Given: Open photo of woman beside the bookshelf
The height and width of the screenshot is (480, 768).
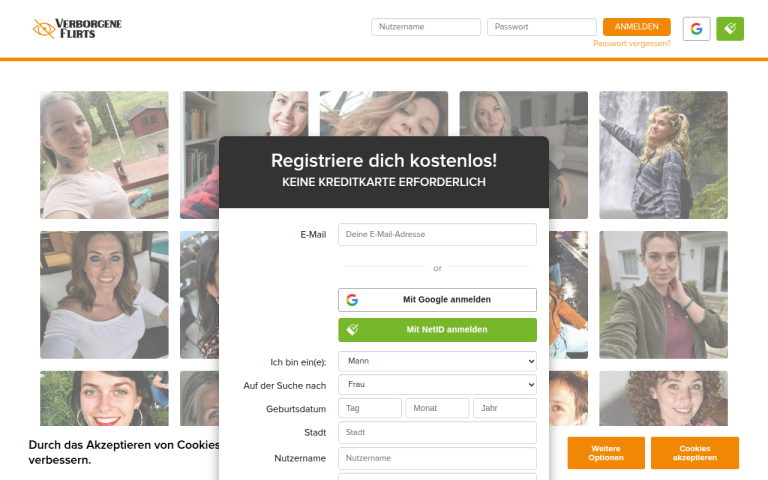Looking at the screenshot, I should pyautogui.click(x=244, y=114).
